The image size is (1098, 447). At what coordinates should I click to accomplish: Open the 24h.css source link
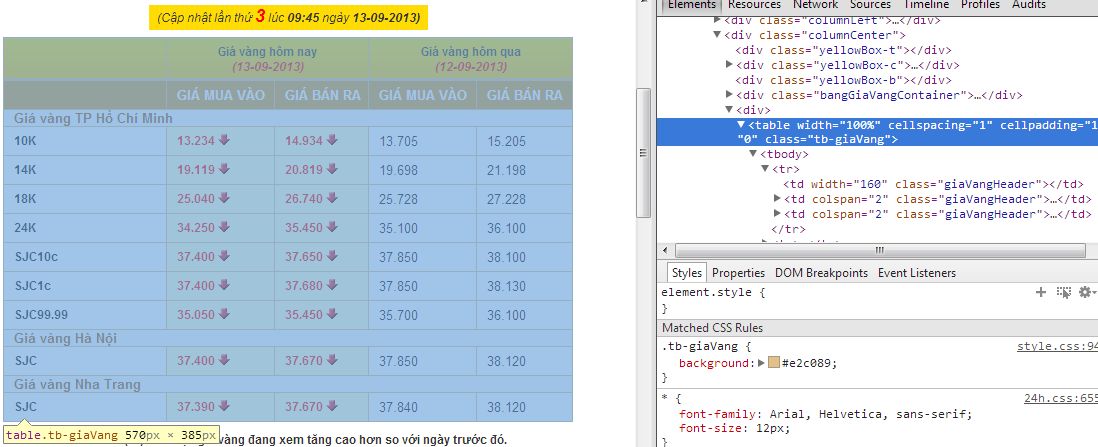pos(1060,398)
